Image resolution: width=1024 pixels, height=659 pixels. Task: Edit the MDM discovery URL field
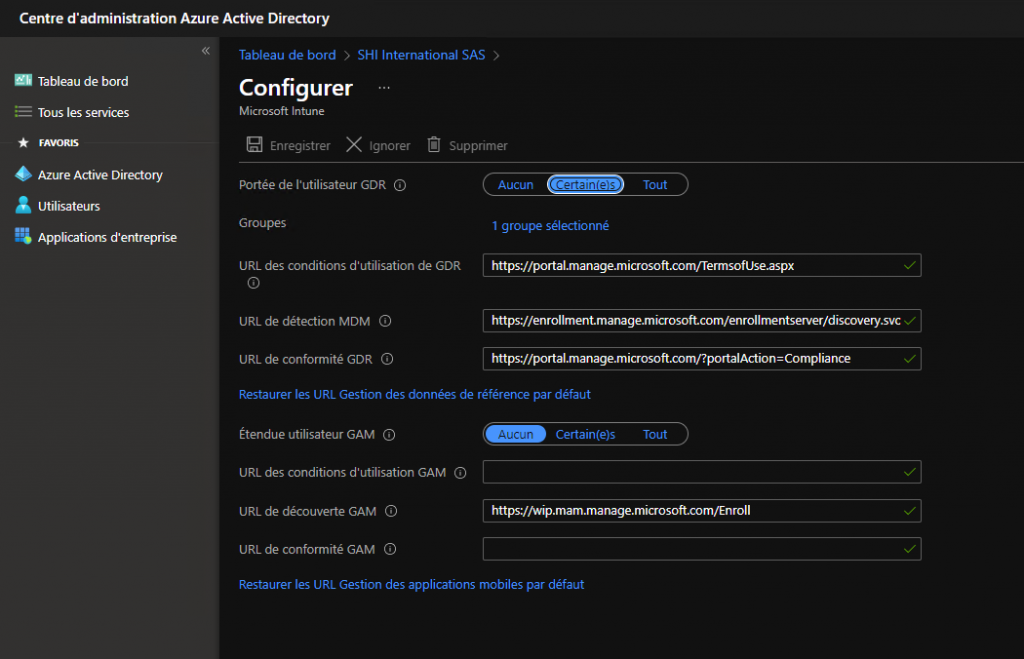click(702, 321)
